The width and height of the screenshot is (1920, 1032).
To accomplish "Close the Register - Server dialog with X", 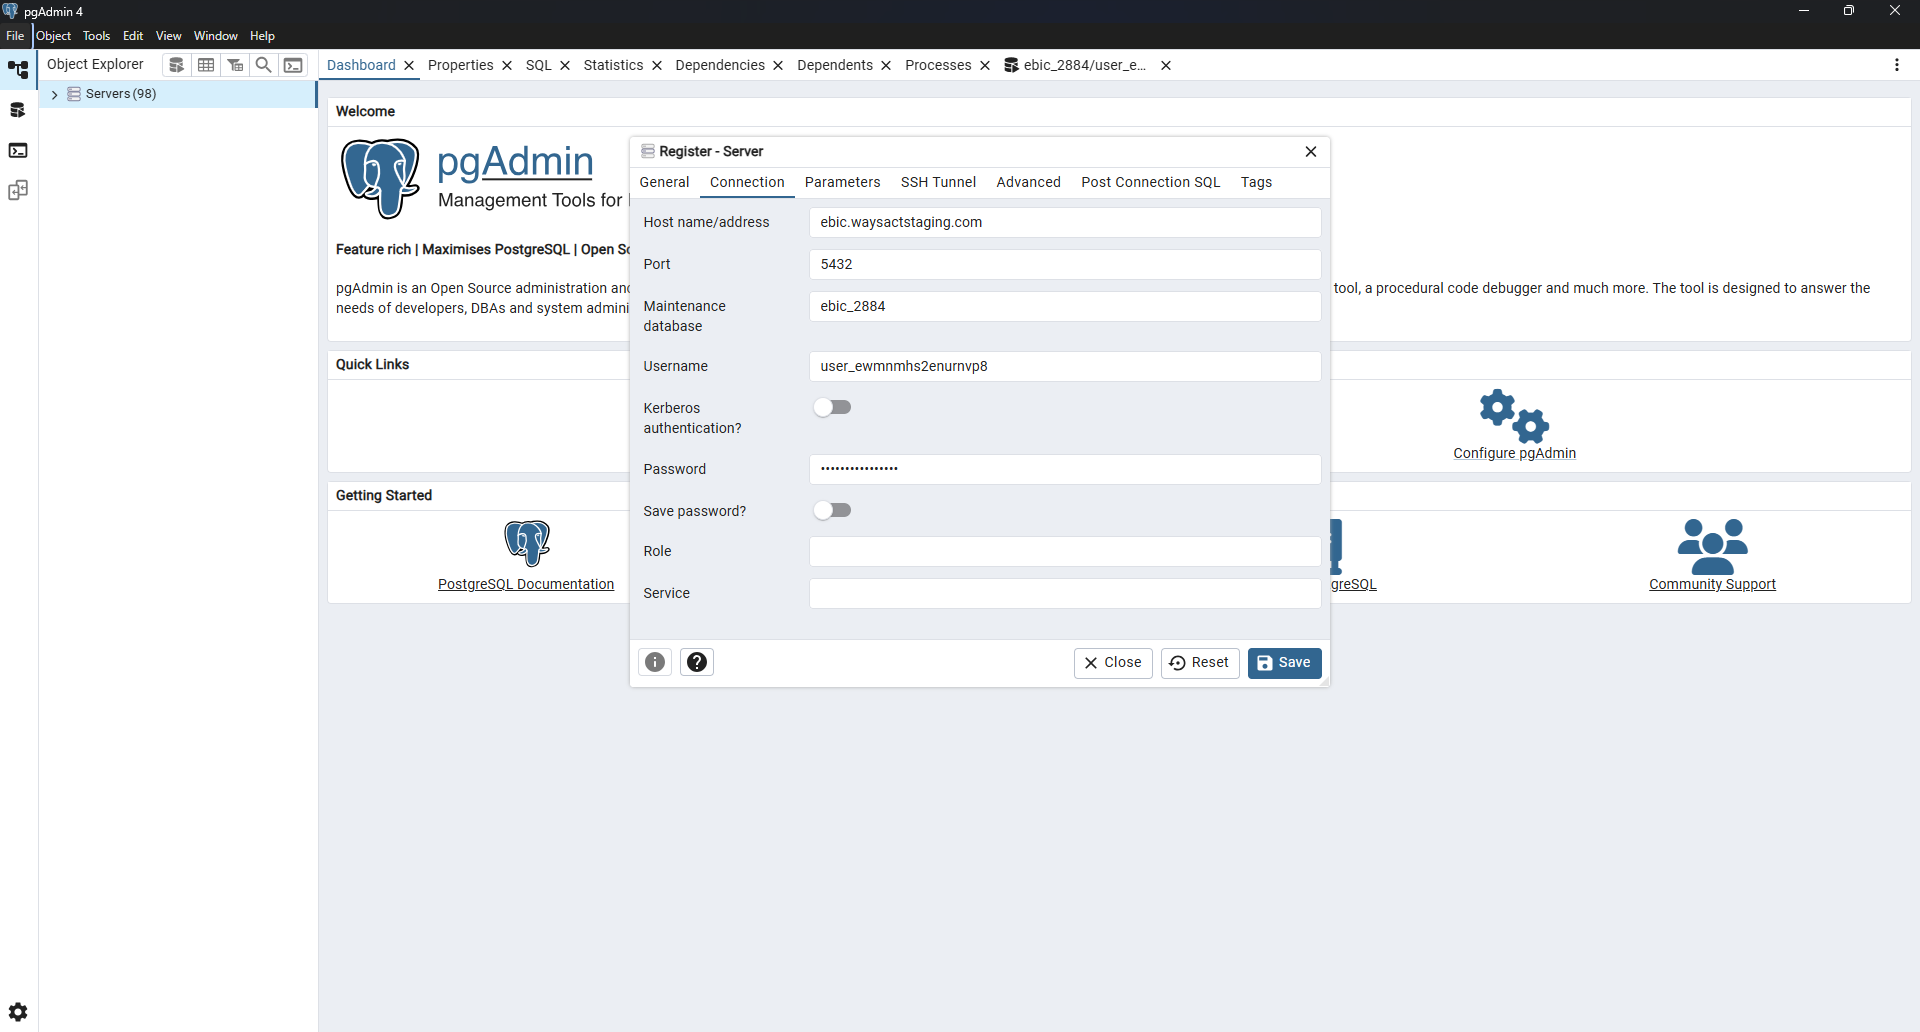I will pos(1310,152).
